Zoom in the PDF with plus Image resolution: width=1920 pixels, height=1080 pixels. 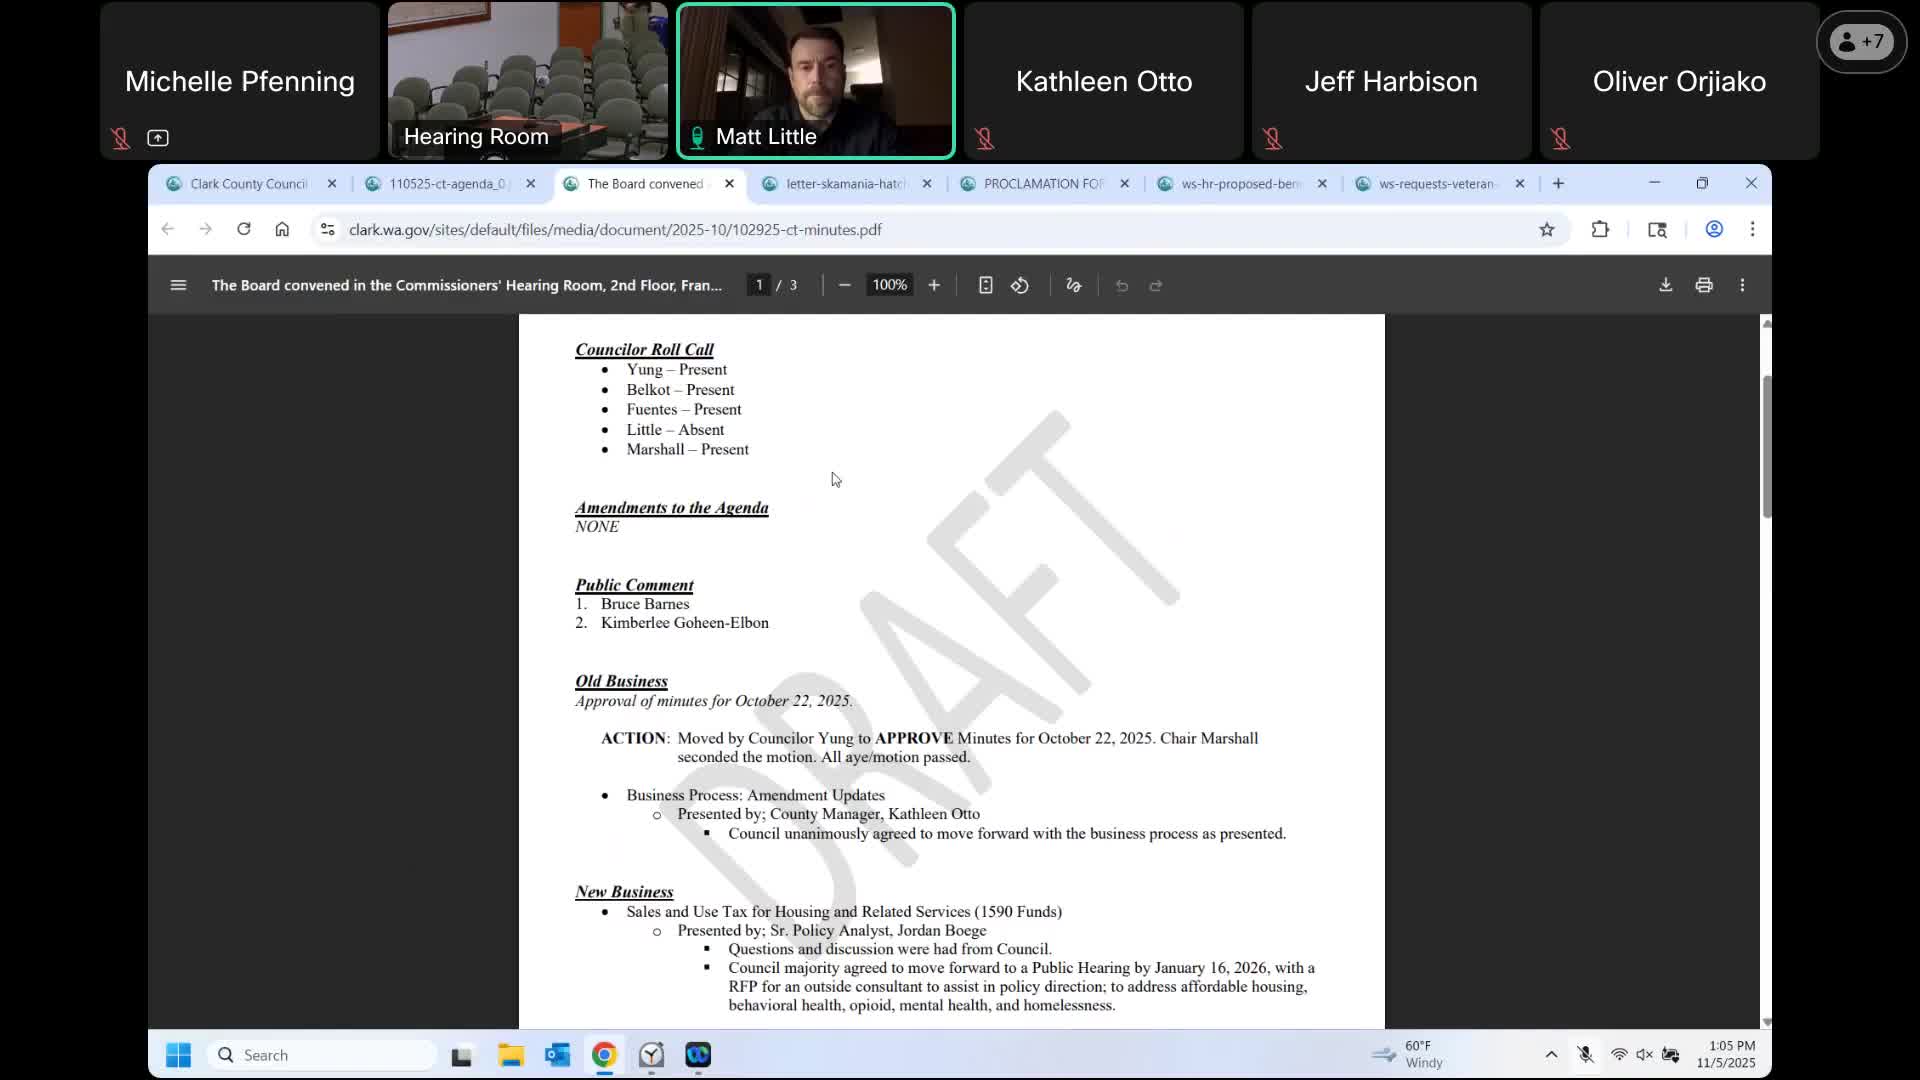(x=934, y=285)
